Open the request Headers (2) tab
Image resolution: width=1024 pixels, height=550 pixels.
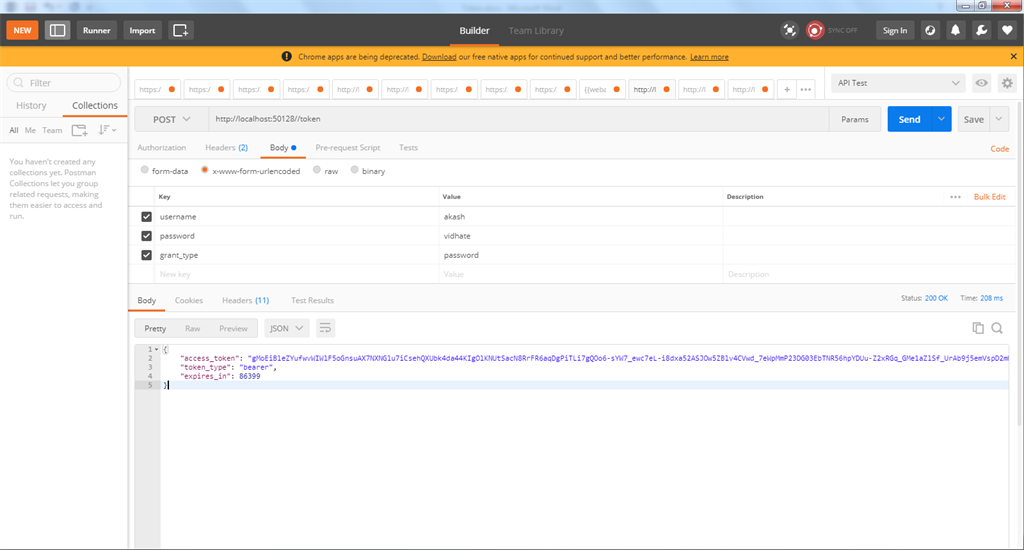click(x=227, y=148)
